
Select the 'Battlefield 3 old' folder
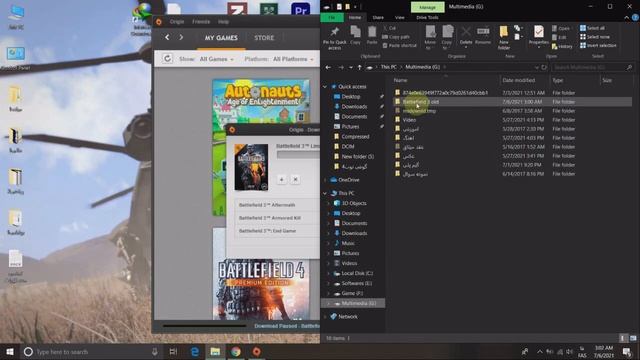512,102
